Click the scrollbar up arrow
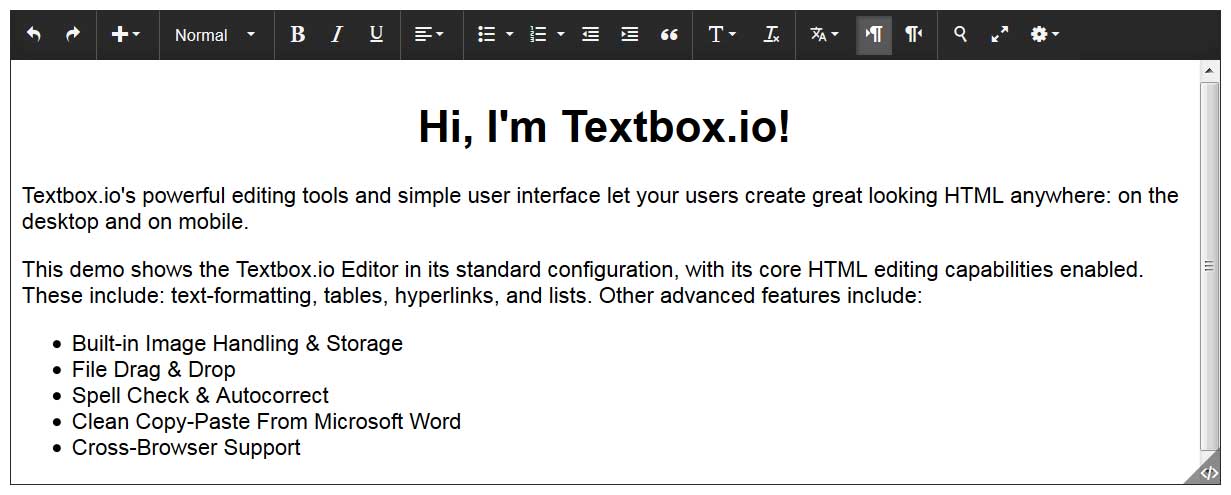 click(x=1210, y=70)
